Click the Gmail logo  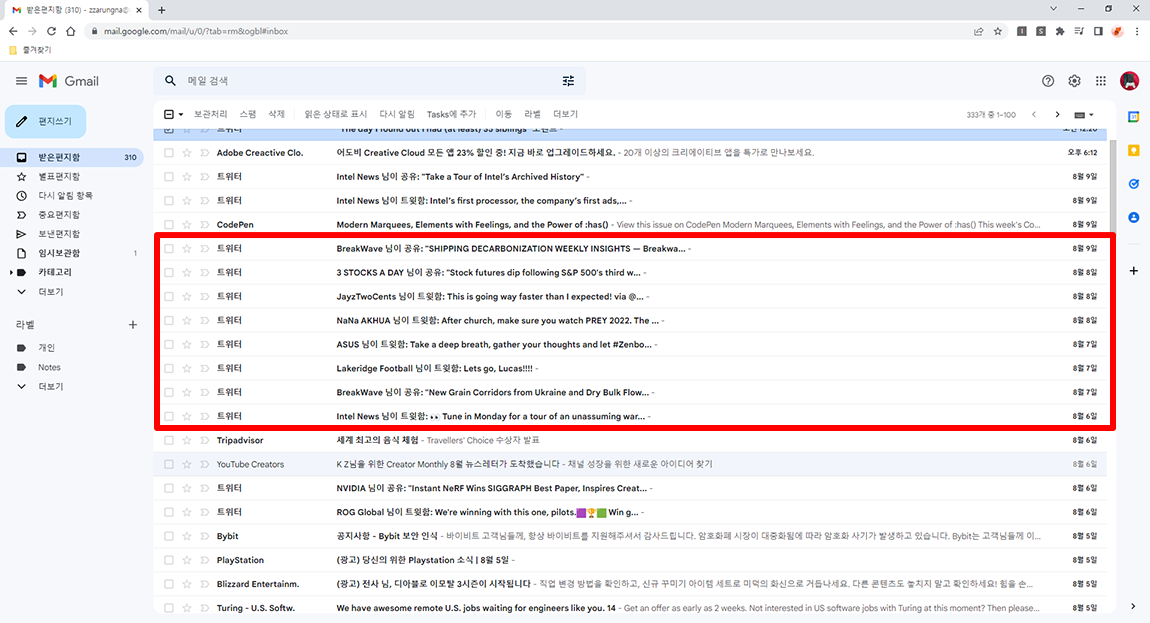click(x=68, y=81)
